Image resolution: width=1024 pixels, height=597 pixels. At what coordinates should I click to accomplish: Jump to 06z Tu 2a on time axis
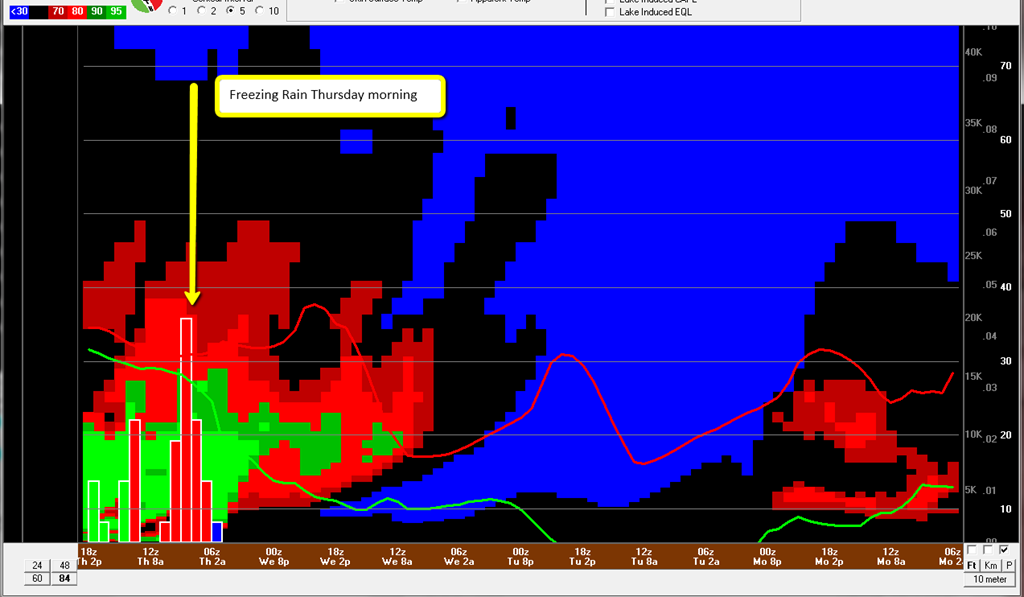[x=705, y=557]
